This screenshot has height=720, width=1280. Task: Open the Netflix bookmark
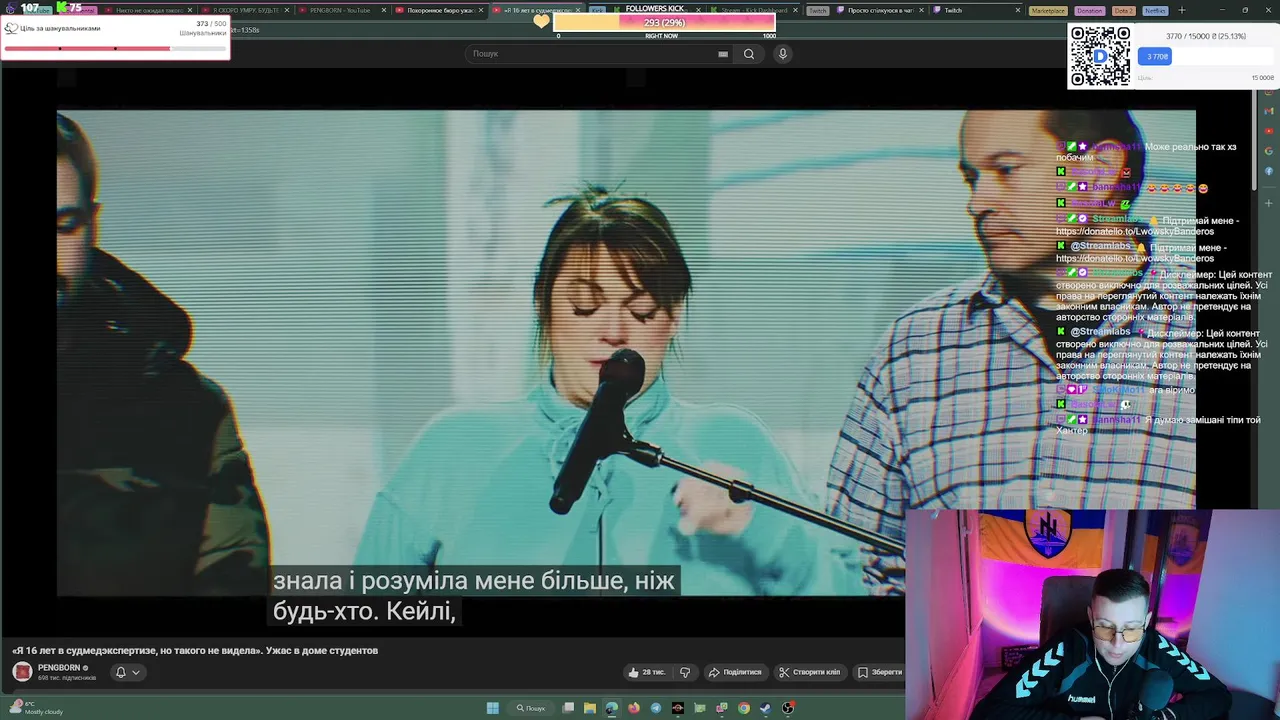[x=1155, y=10]
